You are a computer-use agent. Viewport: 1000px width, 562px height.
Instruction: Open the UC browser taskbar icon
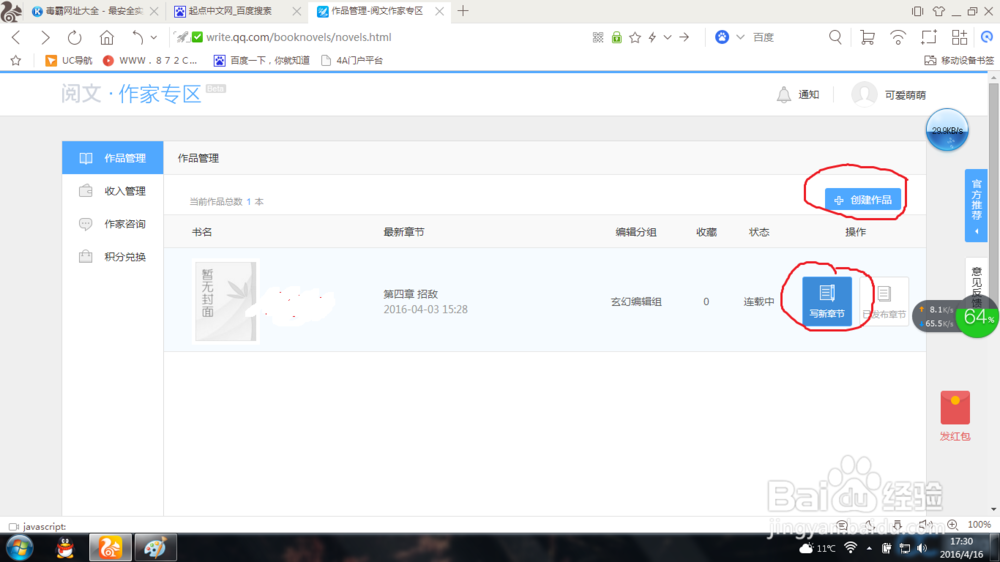110,548
